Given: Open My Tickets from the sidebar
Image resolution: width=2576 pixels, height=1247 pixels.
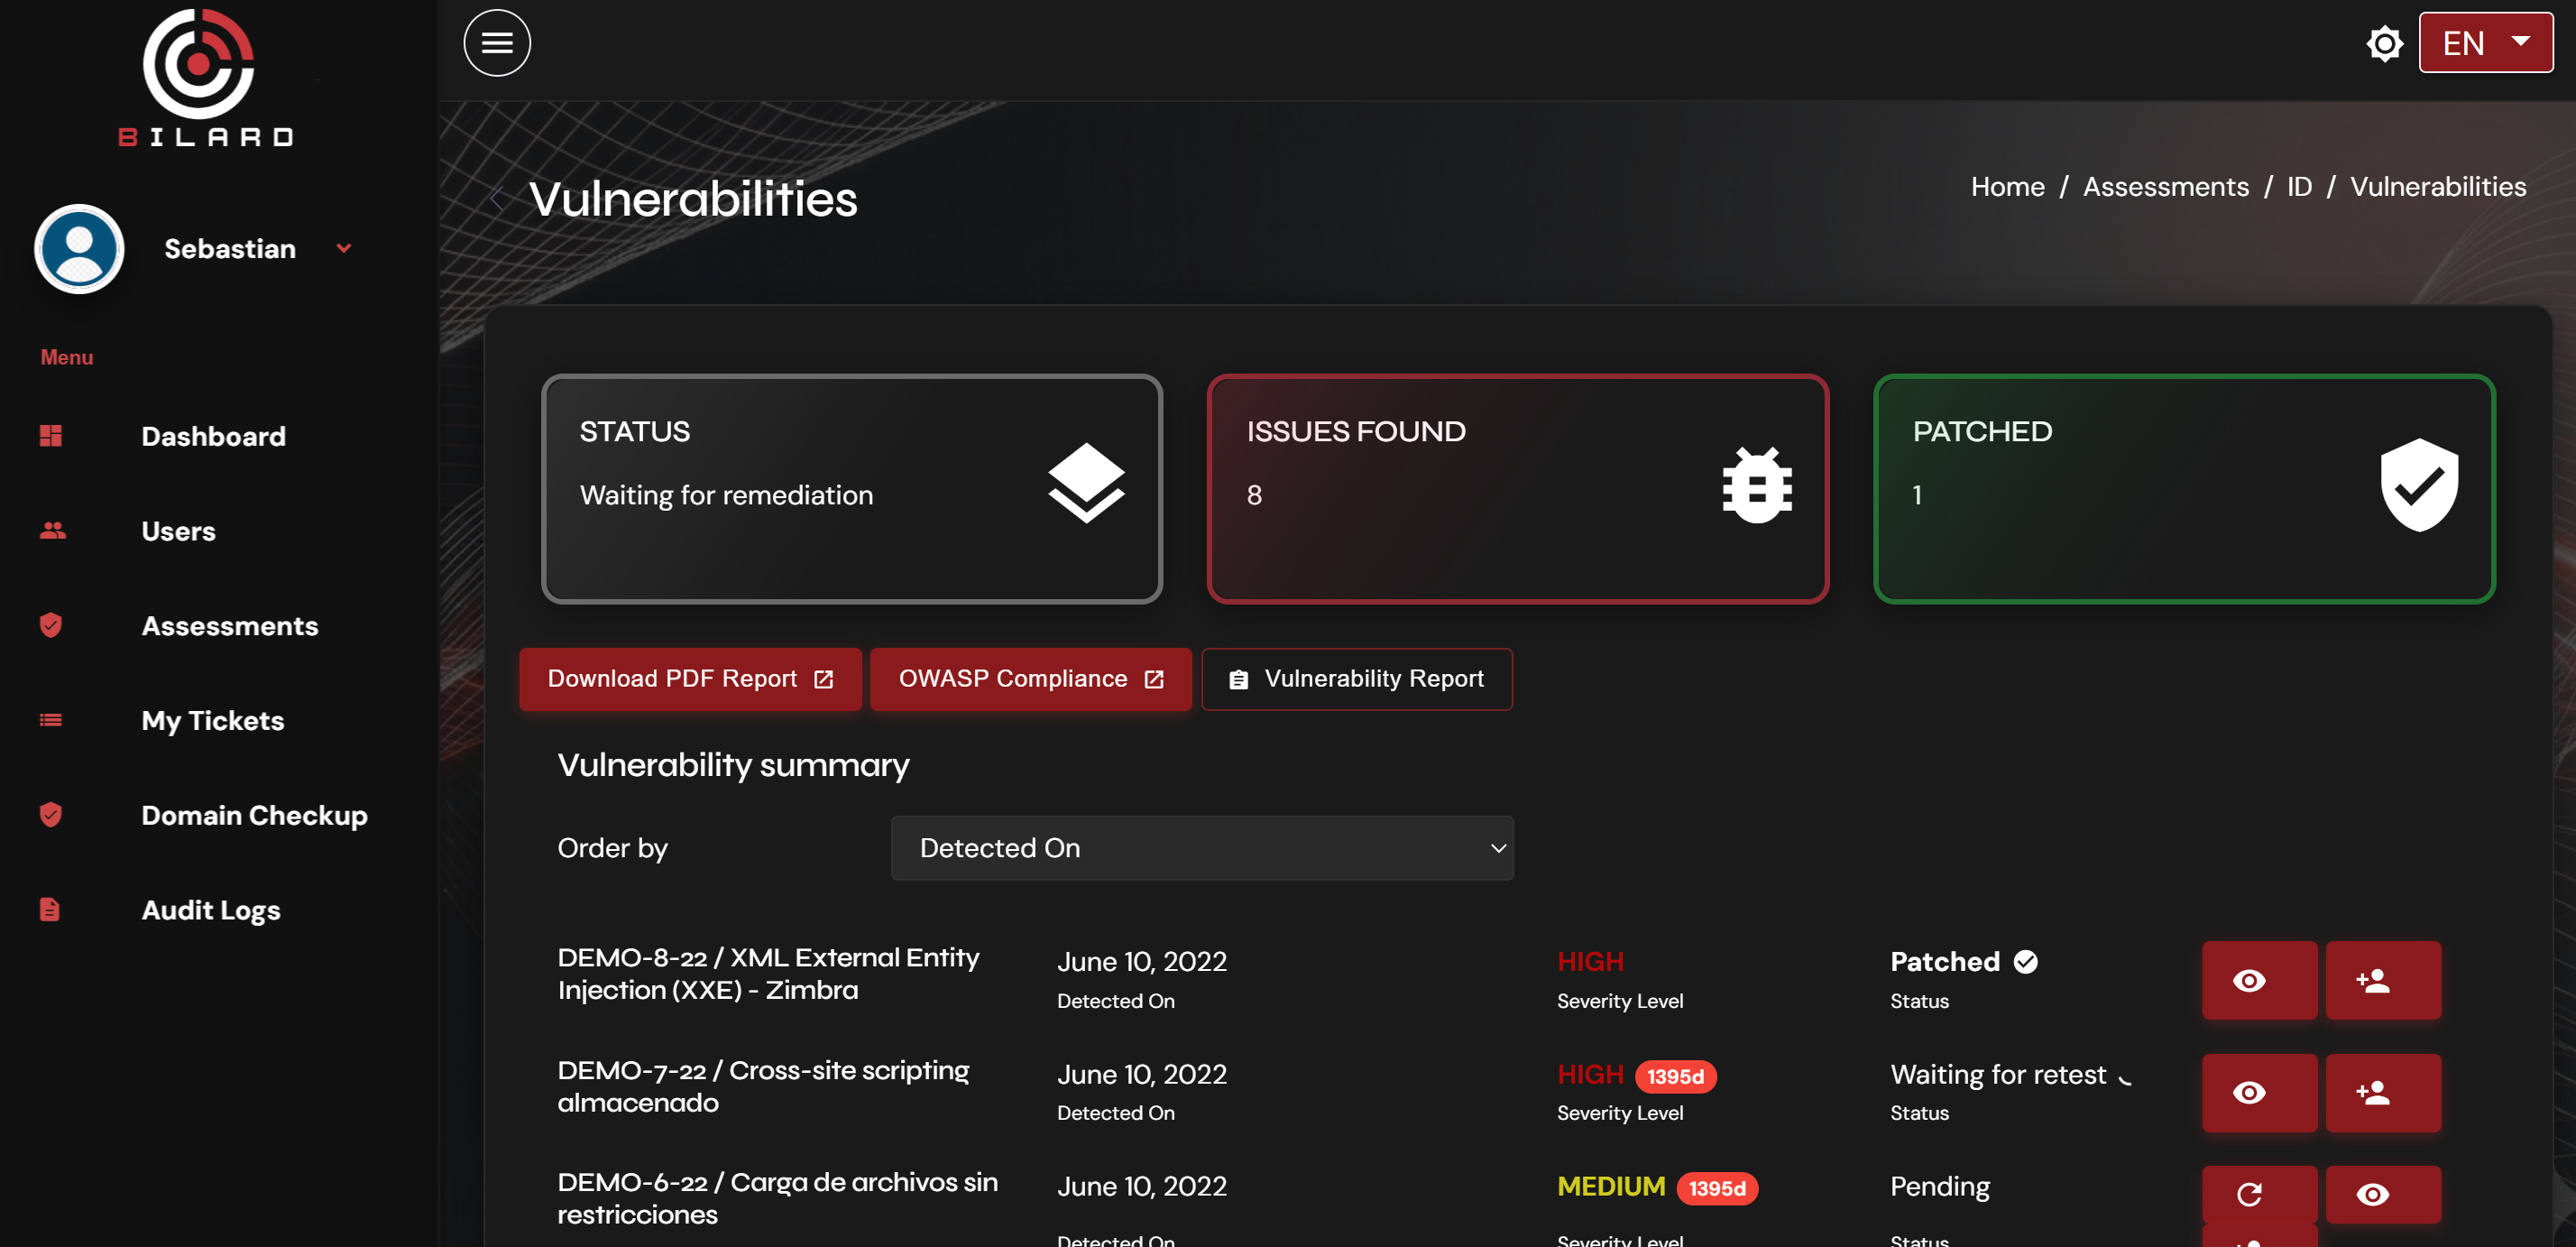Looking at the screenshot, I should point(212,720).
